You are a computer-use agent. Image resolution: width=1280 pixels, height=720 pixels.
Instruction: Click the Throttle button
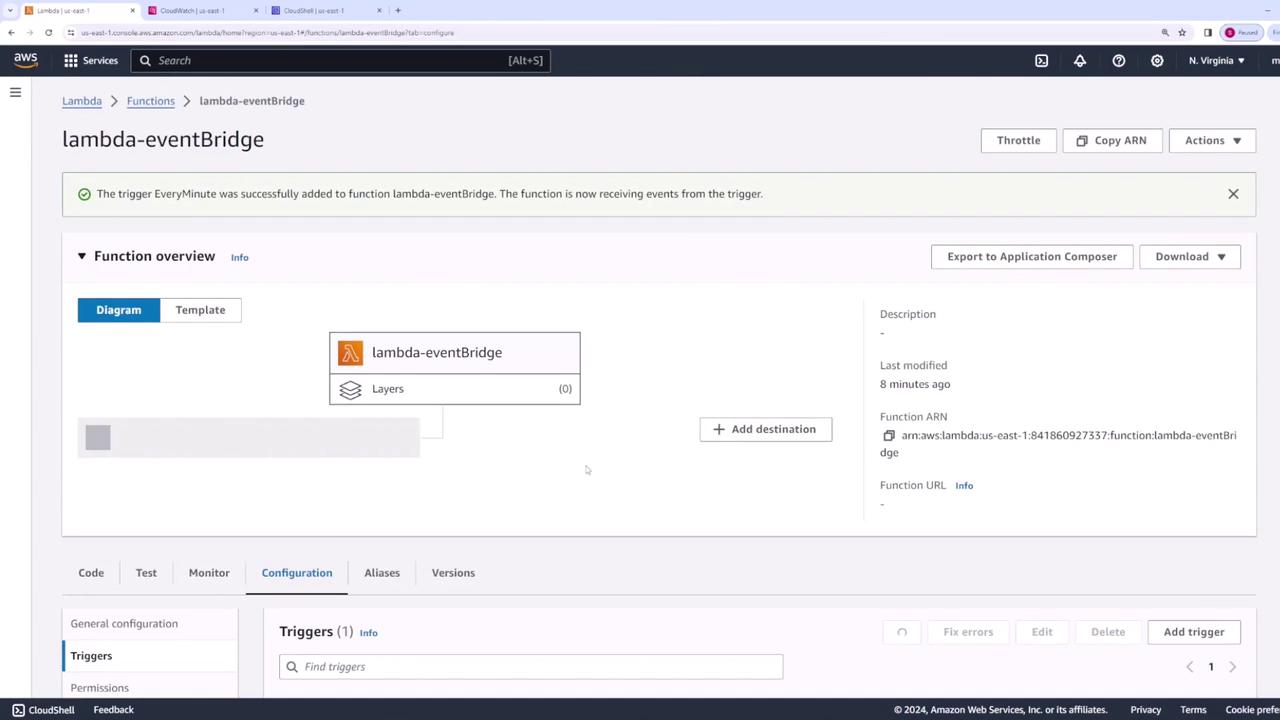[1018, 140]
